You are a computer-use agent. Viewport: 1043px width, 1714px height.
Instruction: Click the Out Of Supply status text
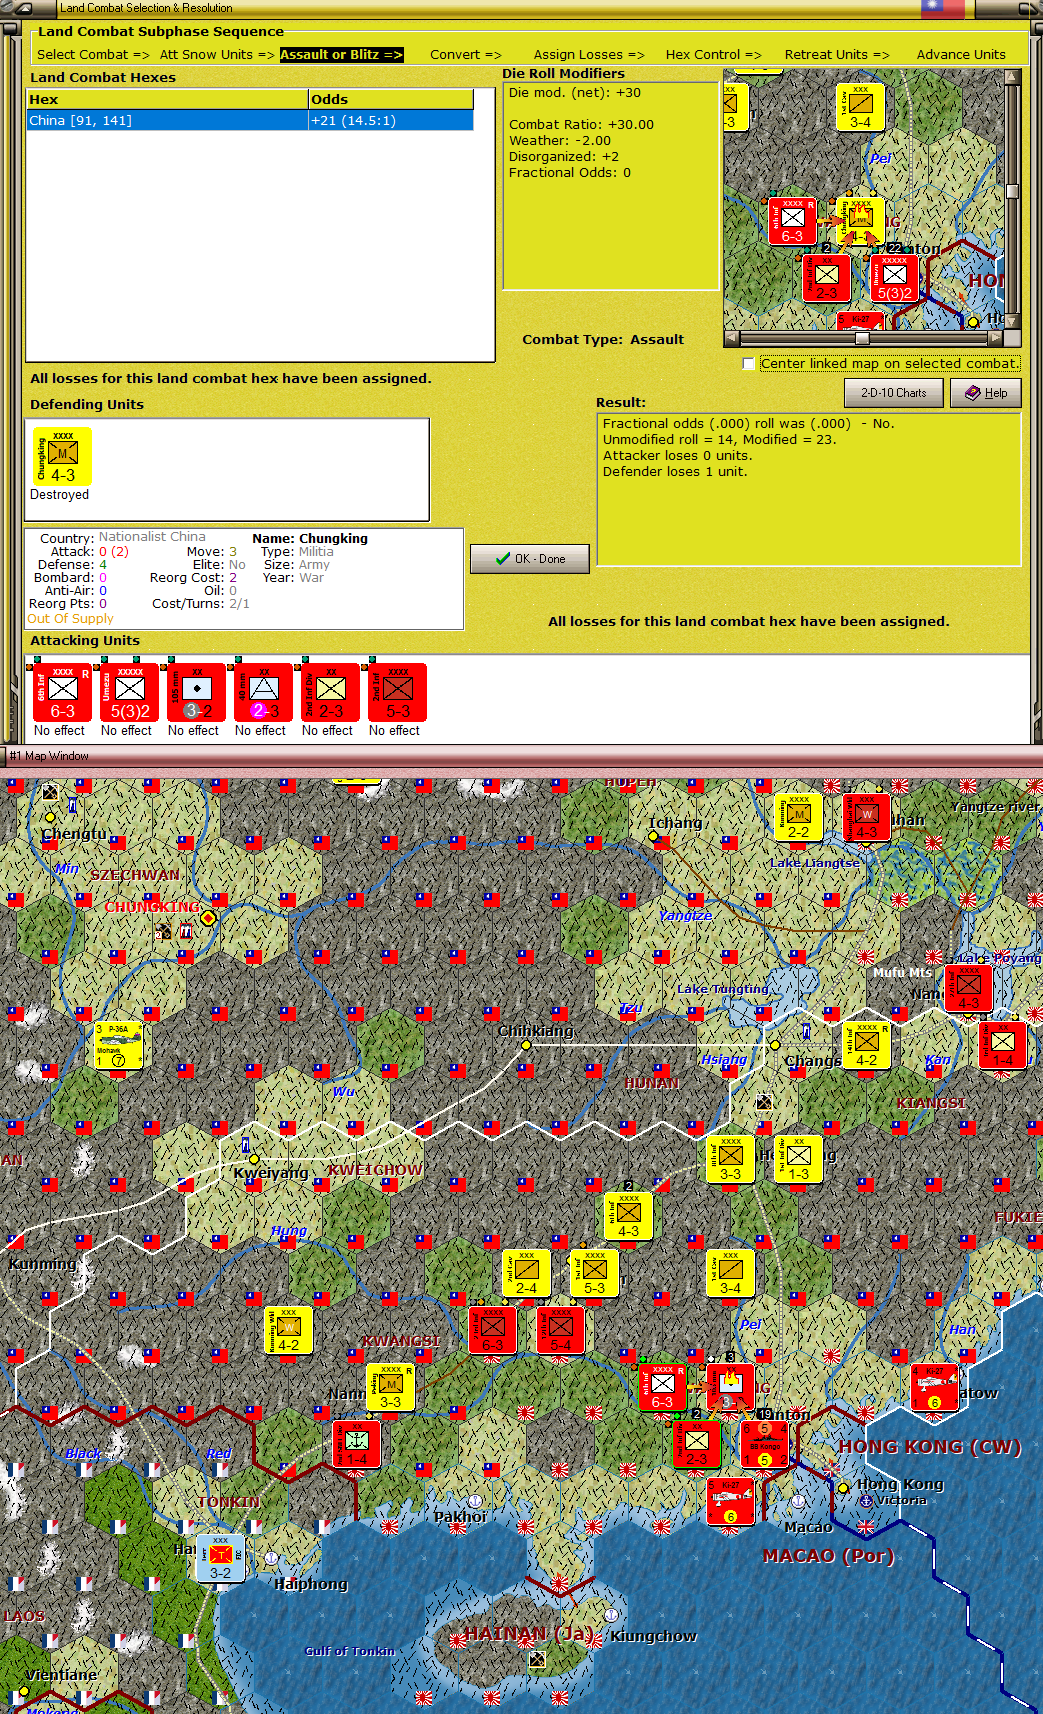[x=70, y=619]
